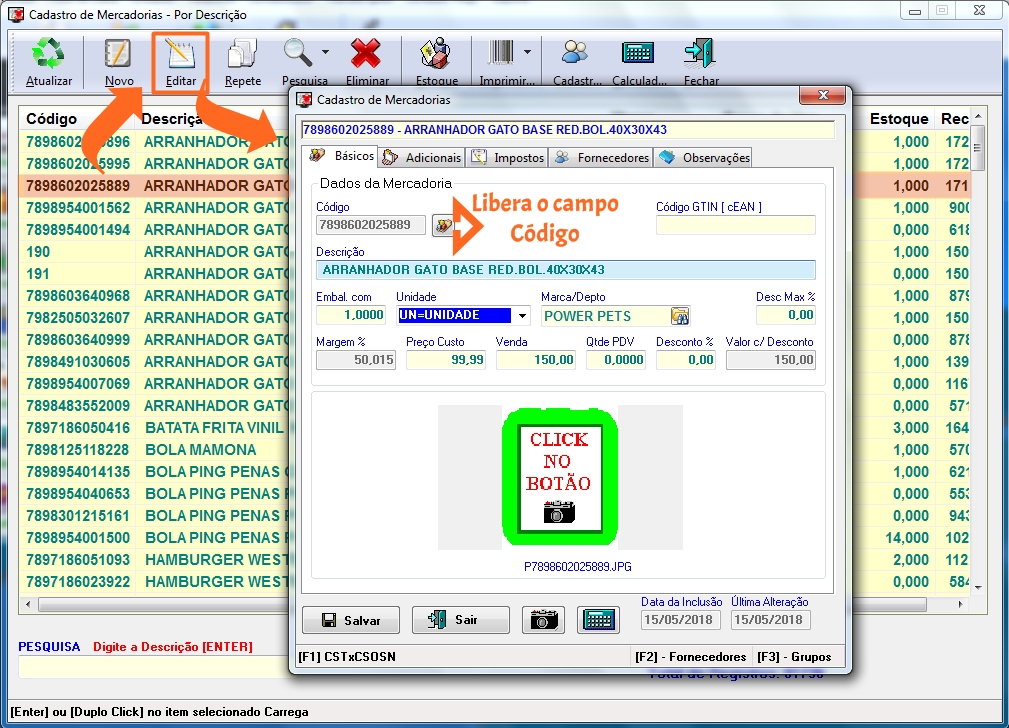Switch to the Básicos tab
The height and width of the screenshot is (728, 1009).
point(342,156)
